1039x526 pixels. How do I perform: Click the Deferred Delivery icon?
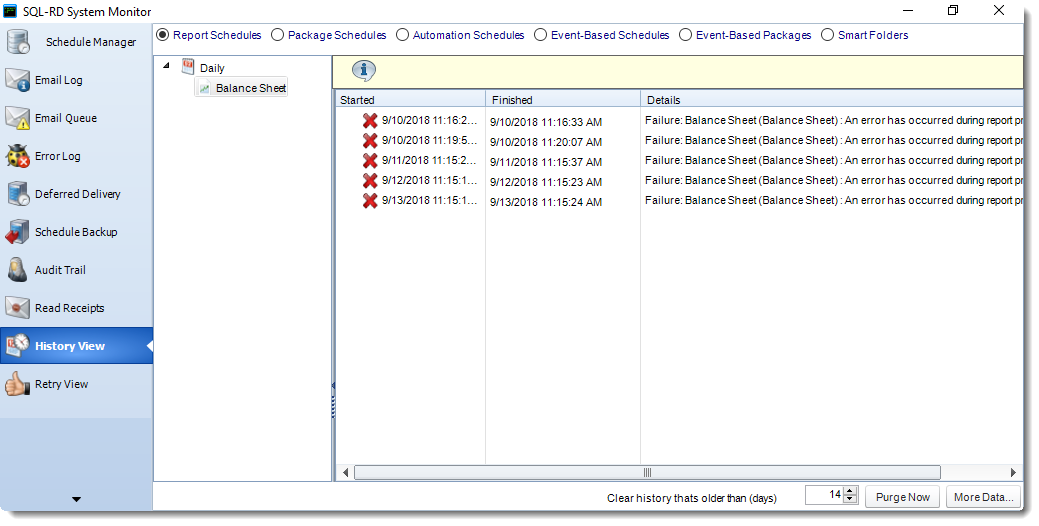(x=17, y=194)
